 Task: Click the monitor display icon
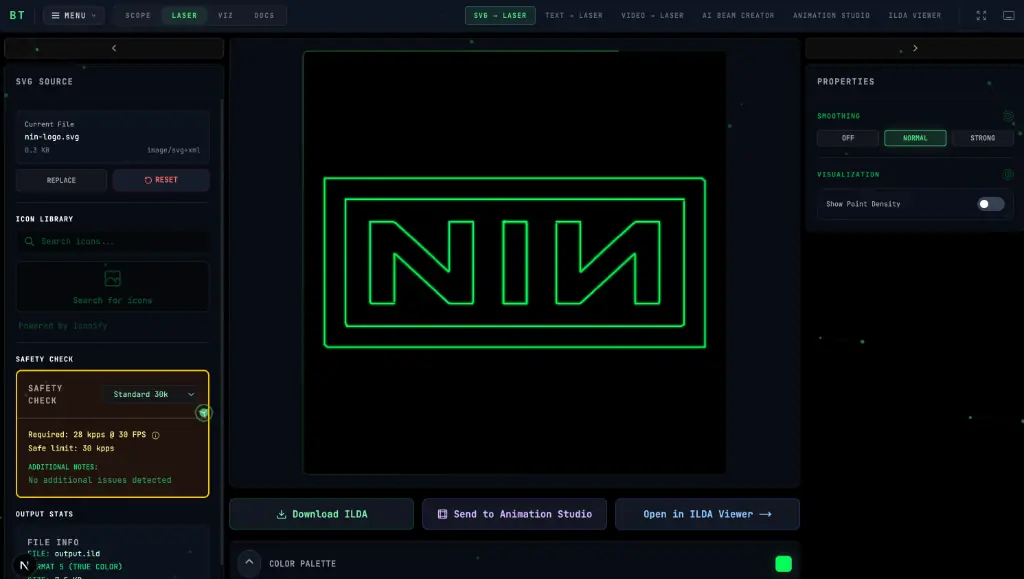[x=1008, y=15]
